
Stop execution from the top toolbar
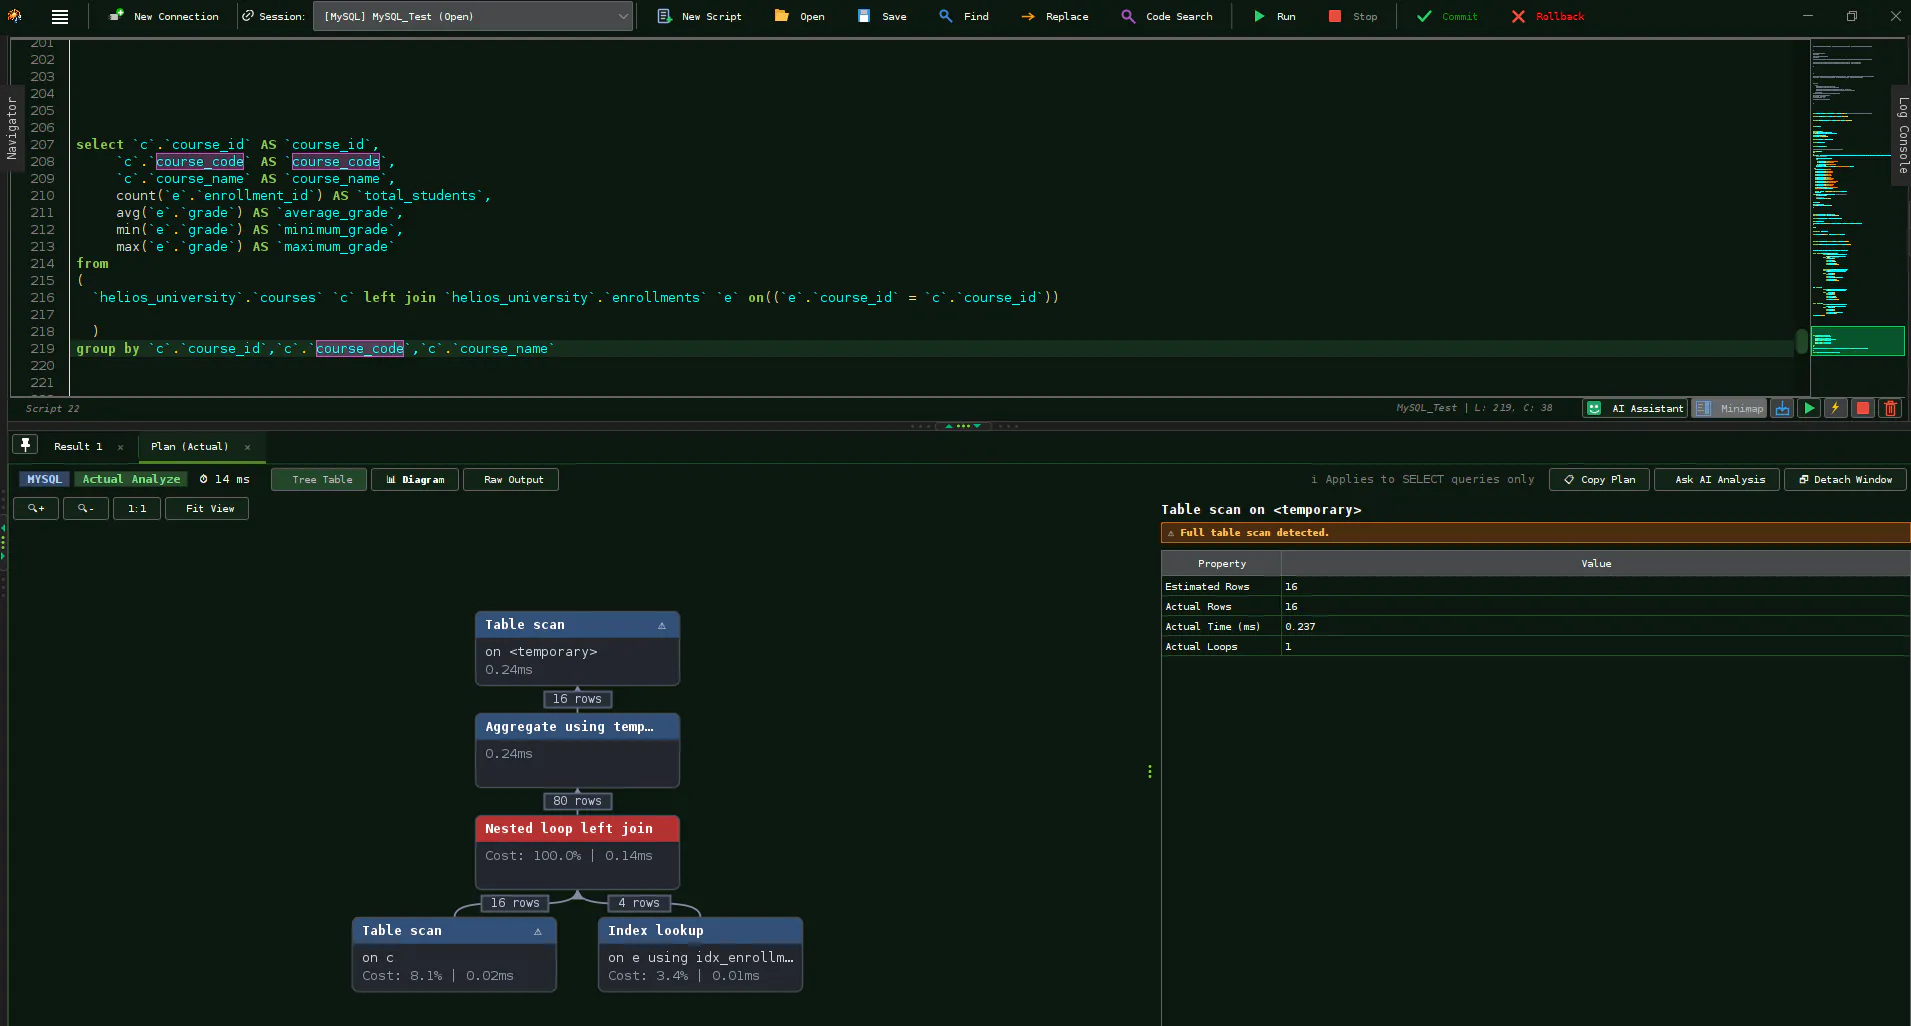[x=1353, y=16]
